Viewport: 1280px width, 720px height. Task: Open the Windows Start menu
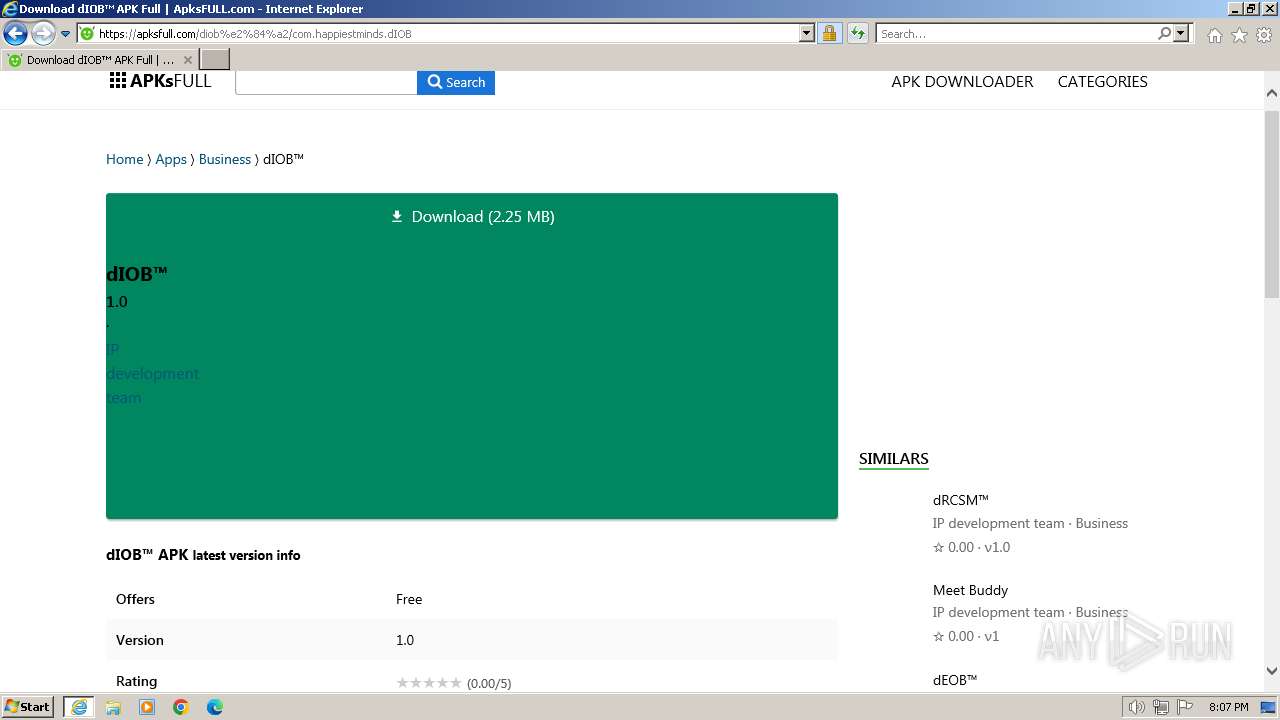click(x=28, y=706)
